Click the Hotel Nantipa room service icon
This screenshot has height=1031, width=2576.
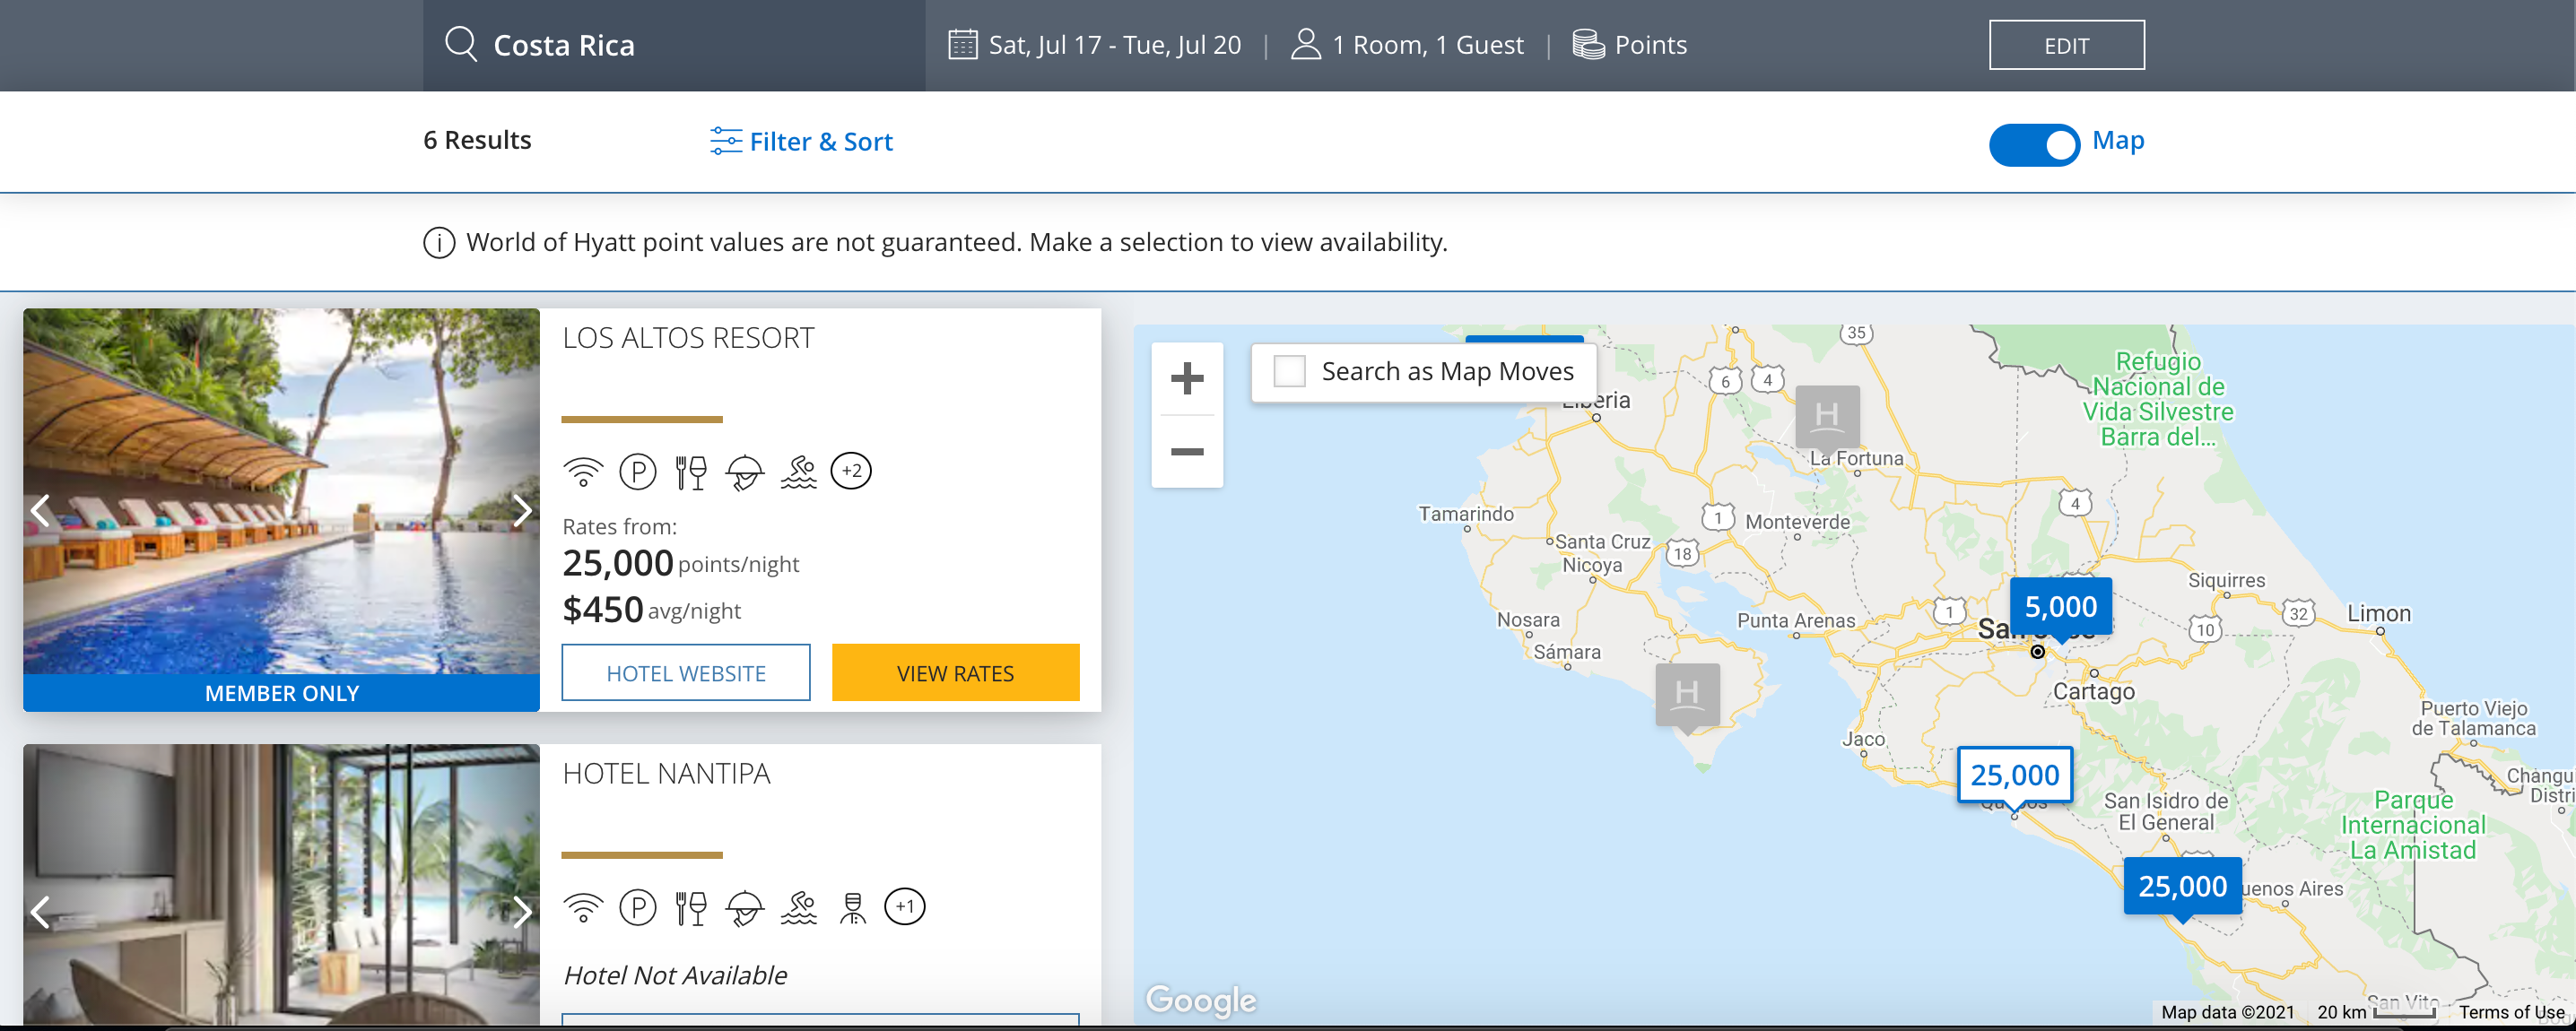tap(745, 908)
